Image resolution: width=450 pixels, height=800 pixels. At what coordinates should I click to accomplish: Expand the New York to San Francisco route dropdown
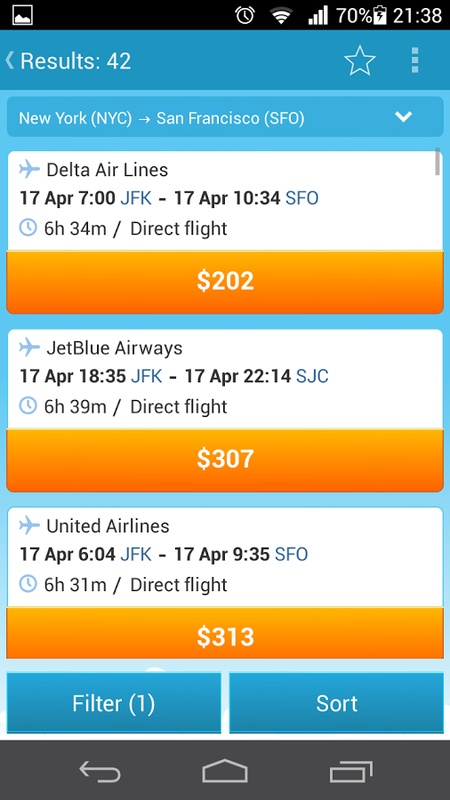(x=225, y=117)
